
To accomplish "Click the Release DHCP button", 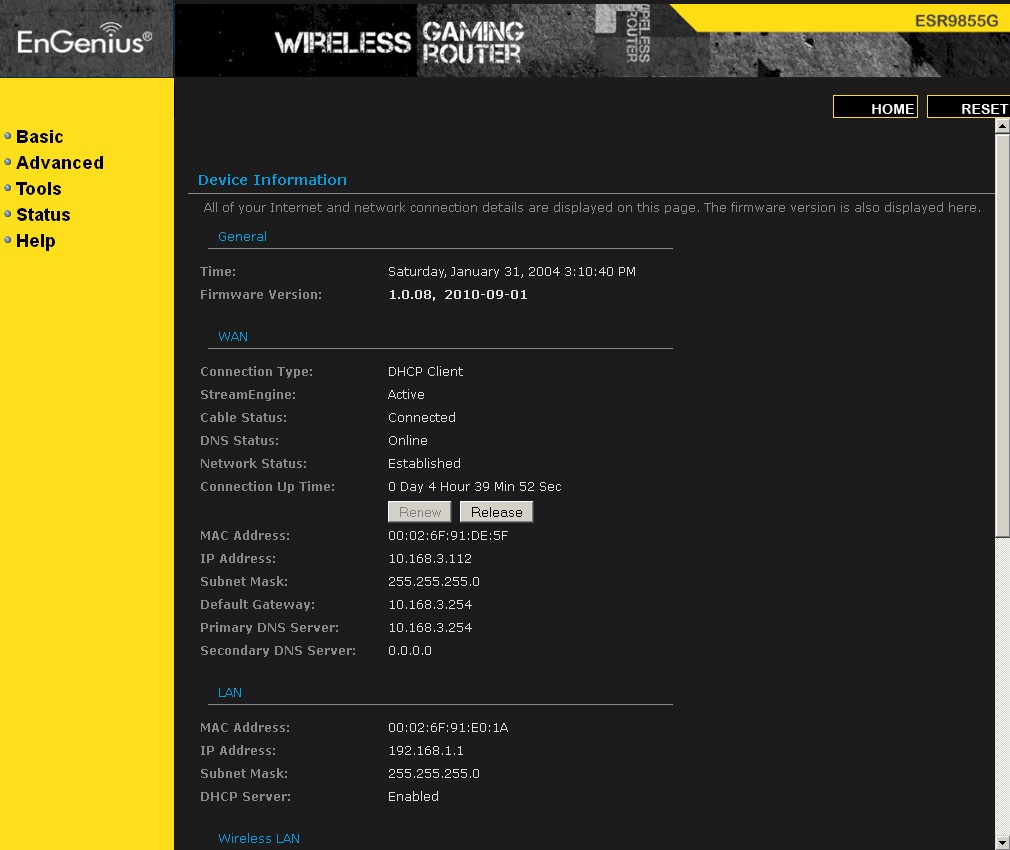I will [496, 512].
